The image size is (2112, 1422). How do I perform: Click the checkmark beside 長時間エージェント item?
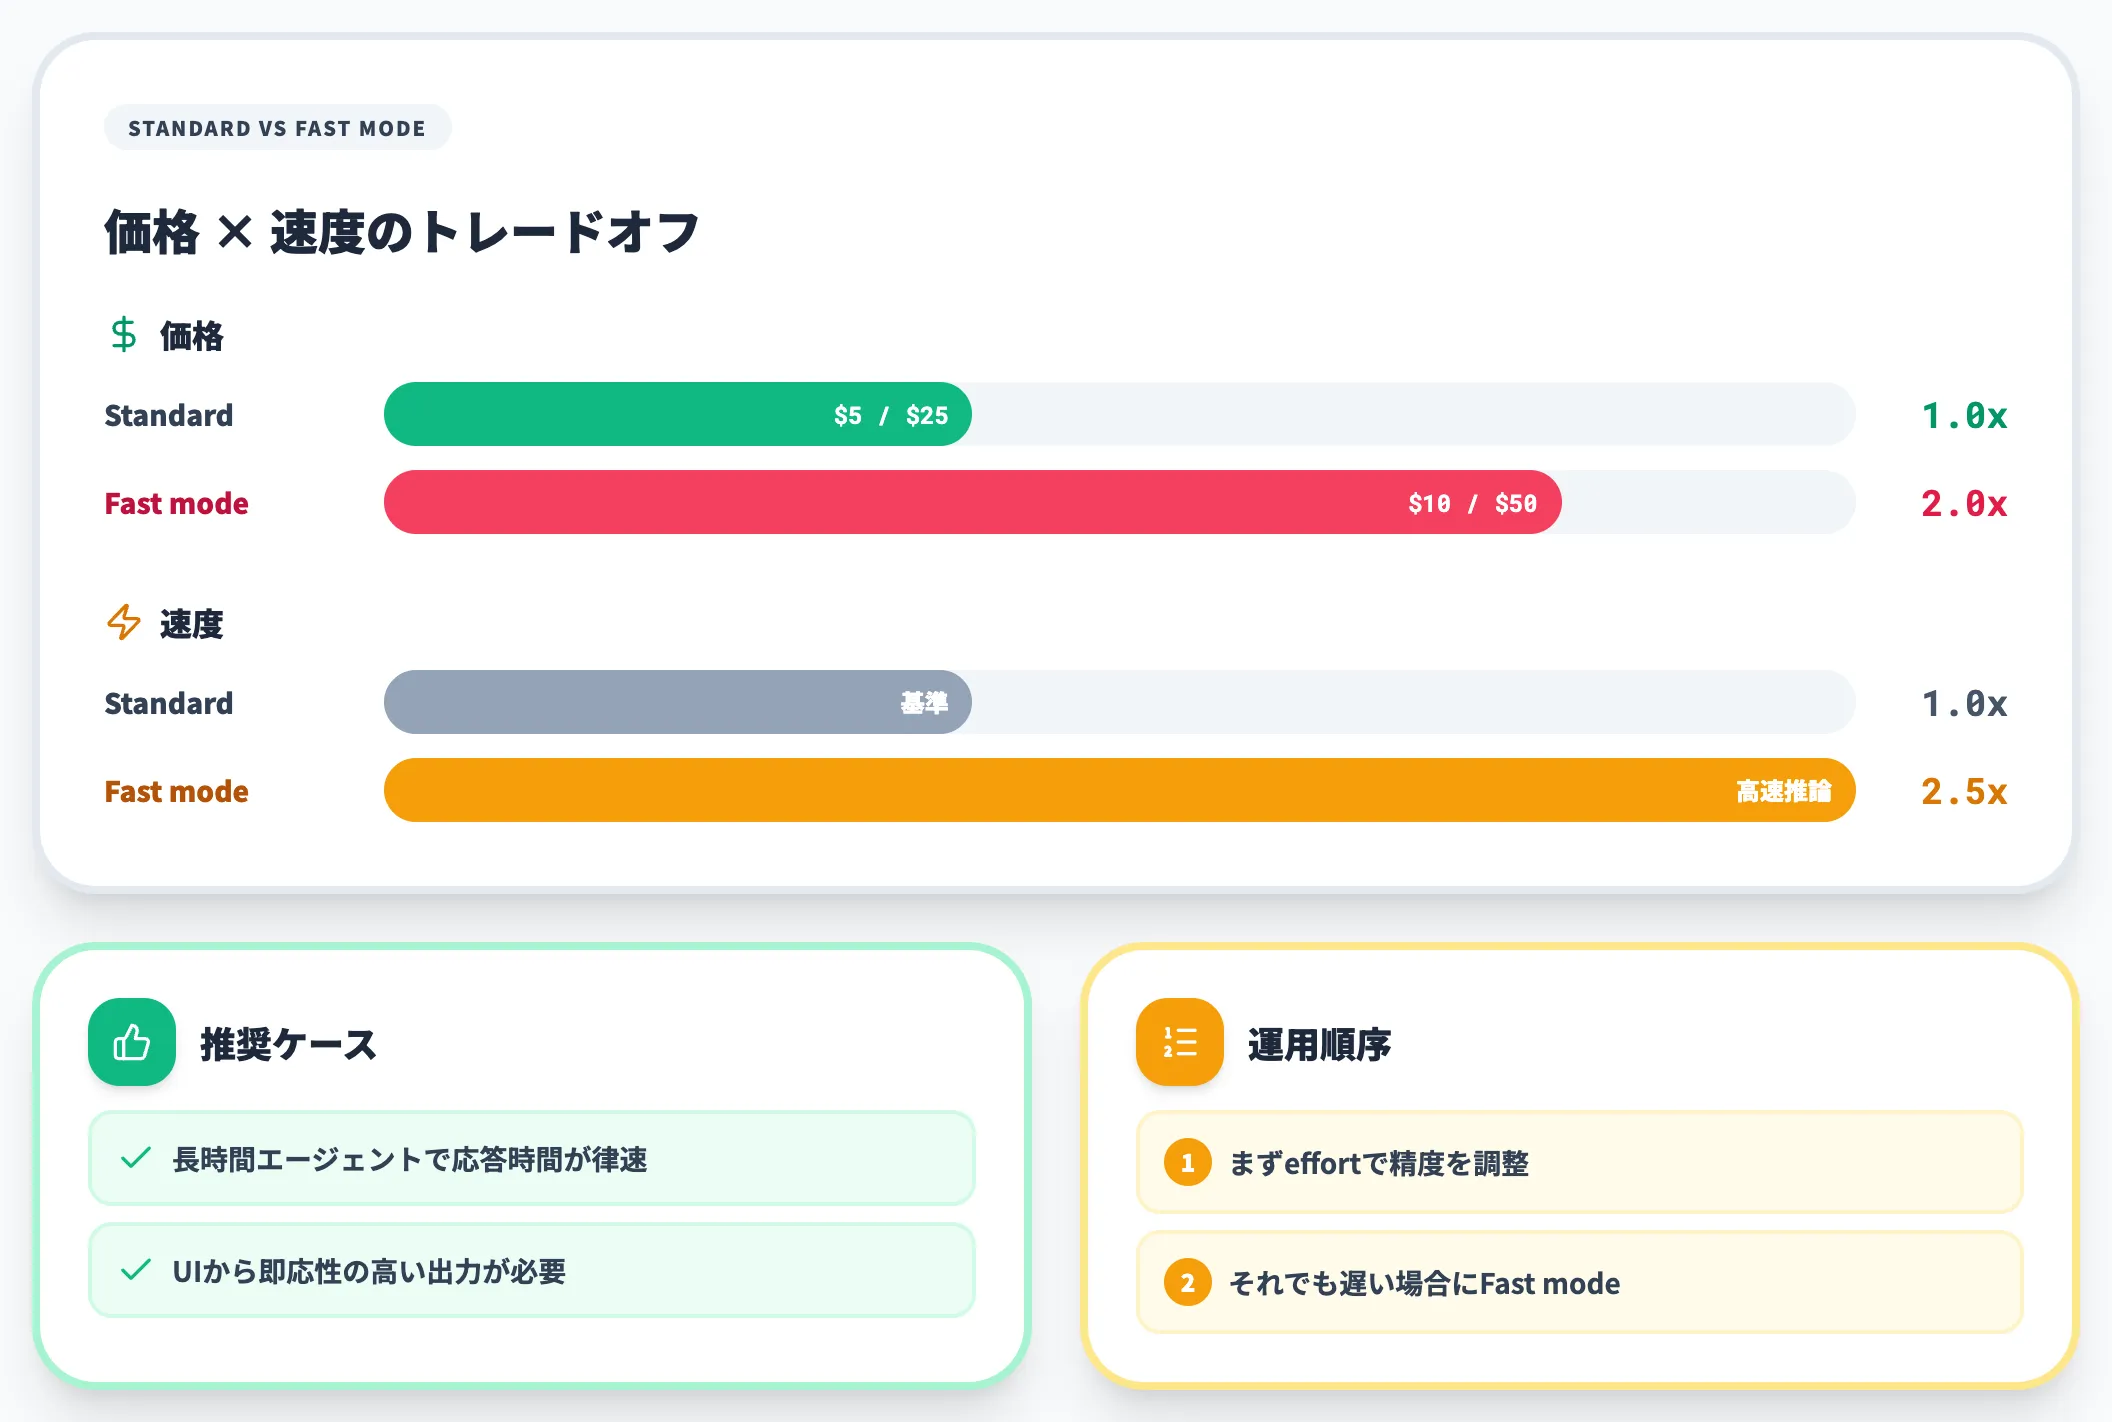pyautogui.click(x=136, y=1158)
